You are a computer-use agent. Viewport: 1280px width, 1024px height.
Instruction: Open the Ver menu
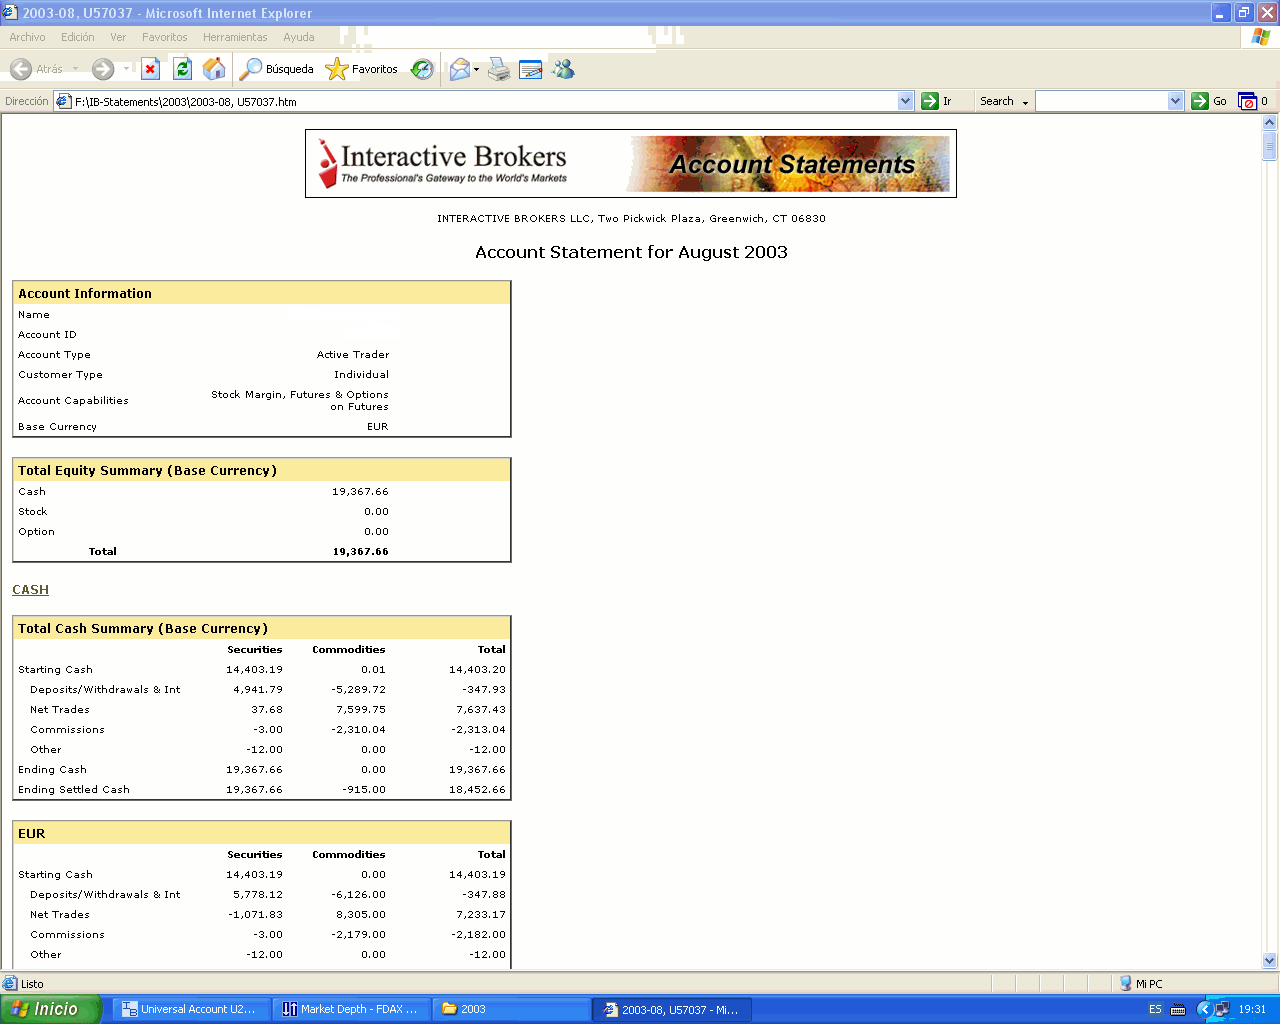click(x=118, y=37)
